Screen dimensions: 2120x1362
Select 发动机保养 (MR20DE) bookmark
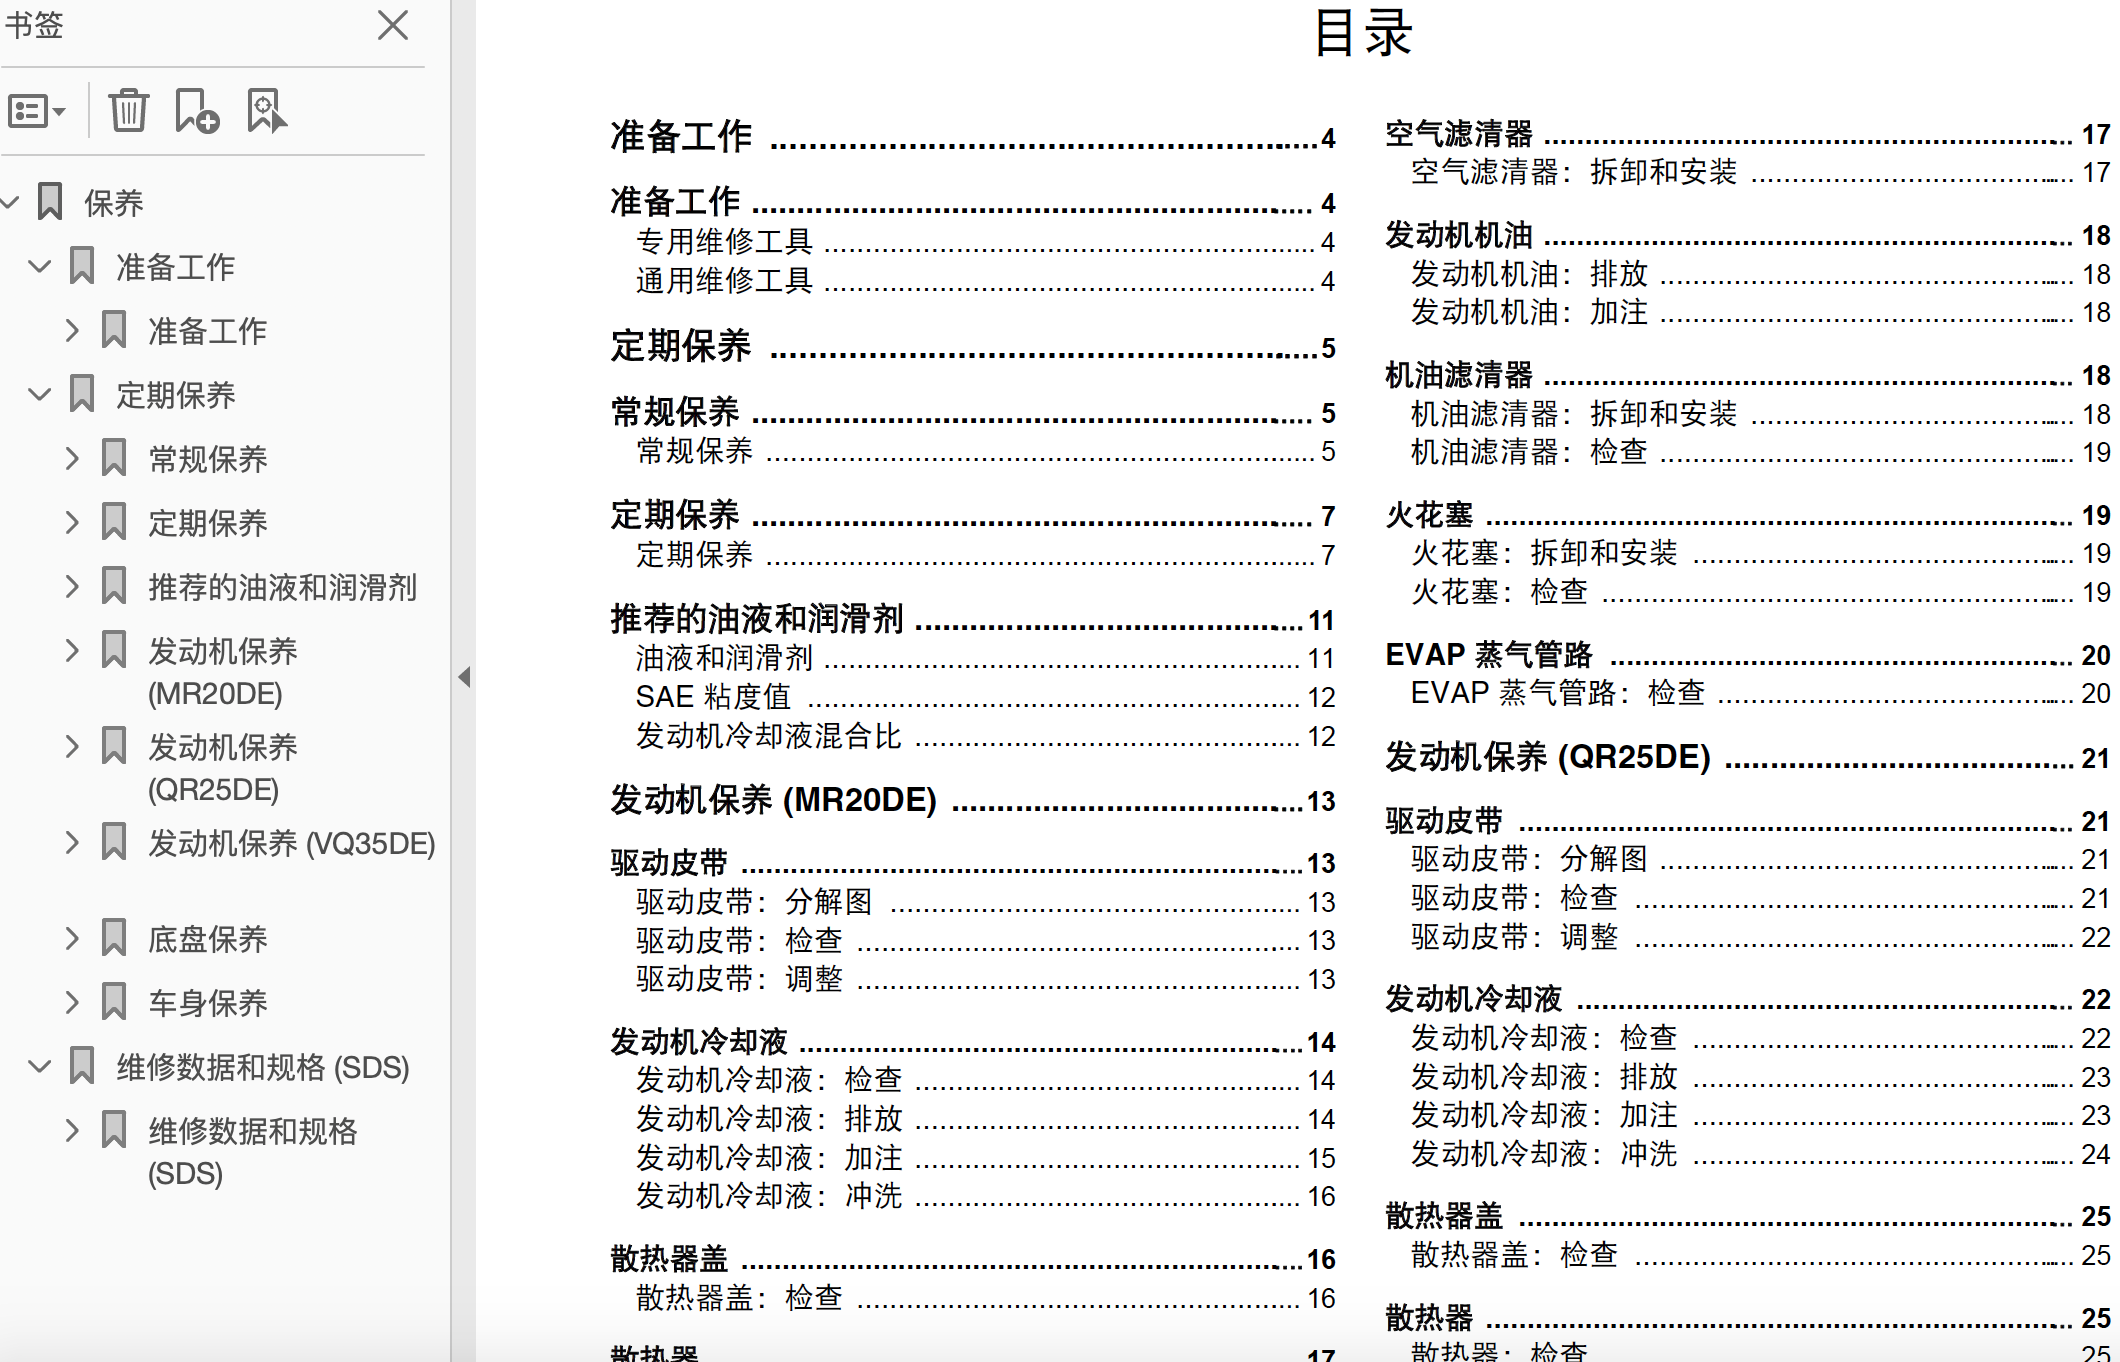point(223,671)
